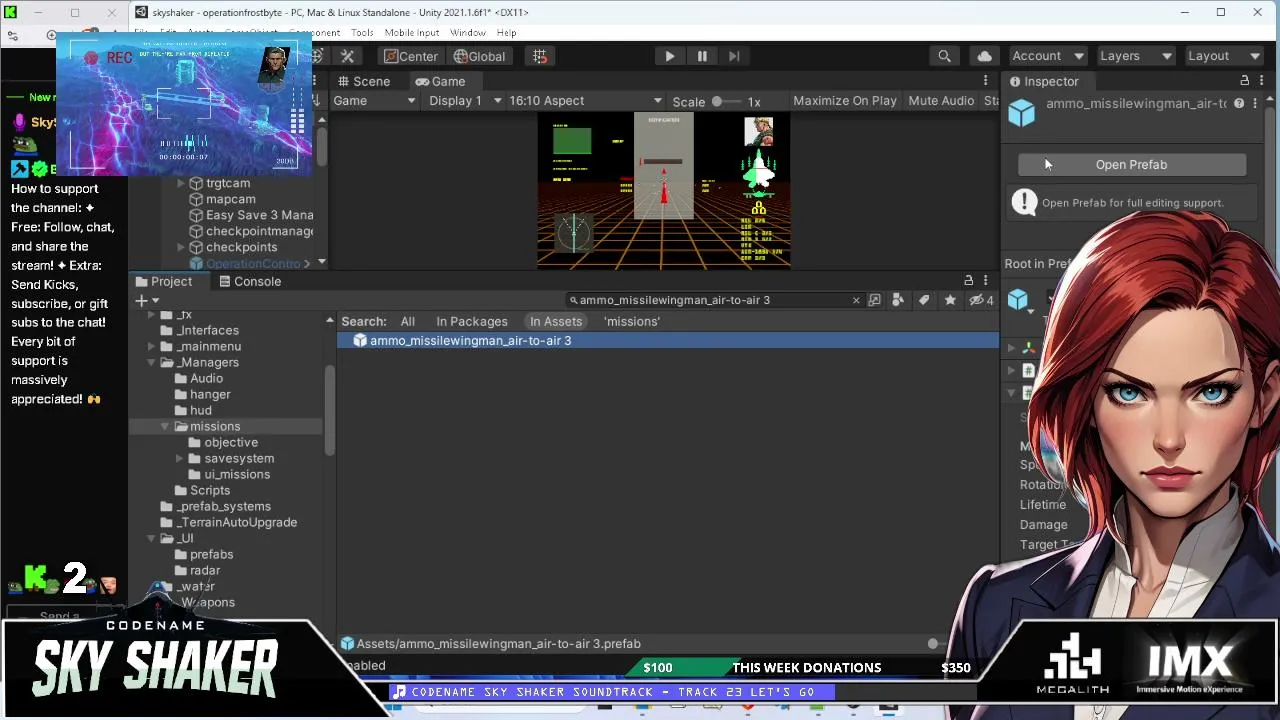Screen dimensions: 1280x720
Task: Advance one frame with the Step button
Action: tap(734, 56)
